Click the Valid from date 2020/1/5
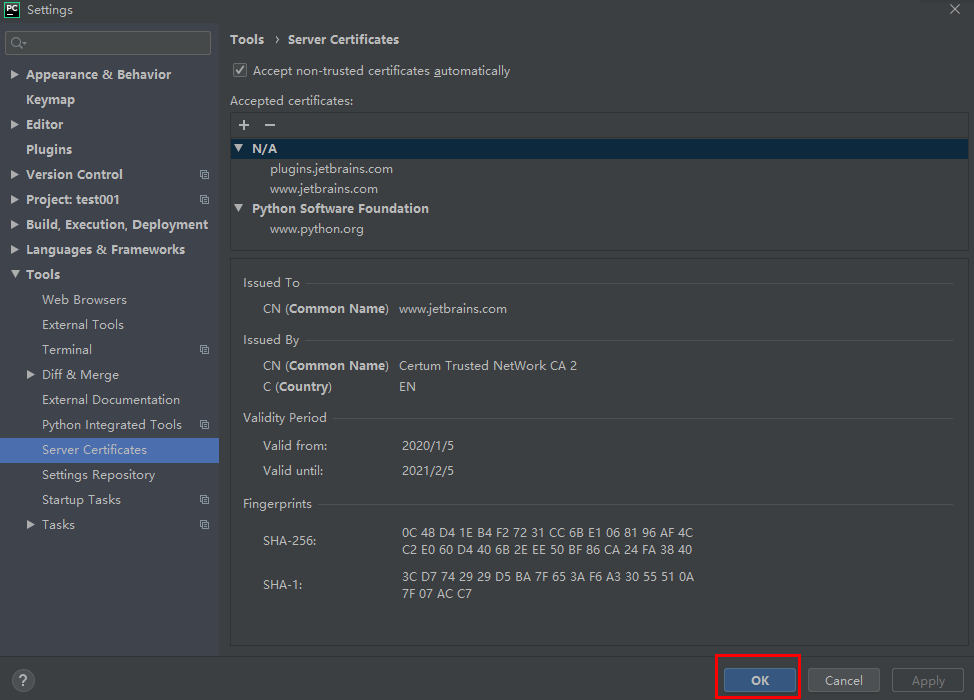The width and height of the screenshot is (974, 700). (x=428, y=446)
